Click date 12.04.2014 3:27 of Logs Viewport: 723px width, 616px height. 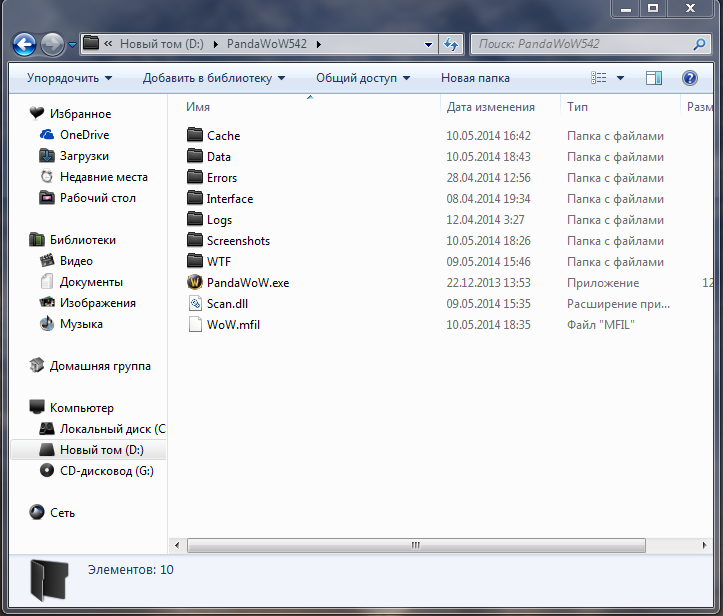(x=485, y=220)
